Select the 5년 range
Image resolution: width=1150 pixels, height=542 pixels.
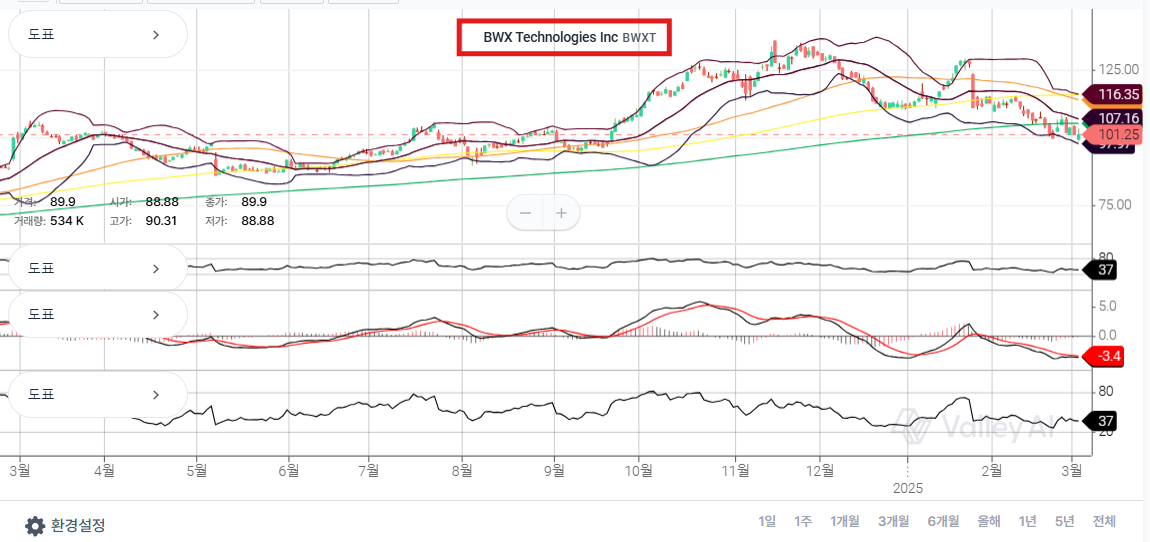tap(1065, 521)
